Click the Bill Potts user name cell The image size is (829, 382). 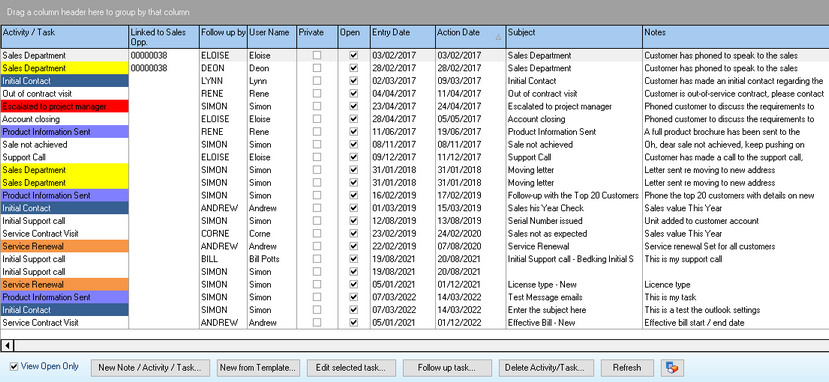[x=272, y=259]
